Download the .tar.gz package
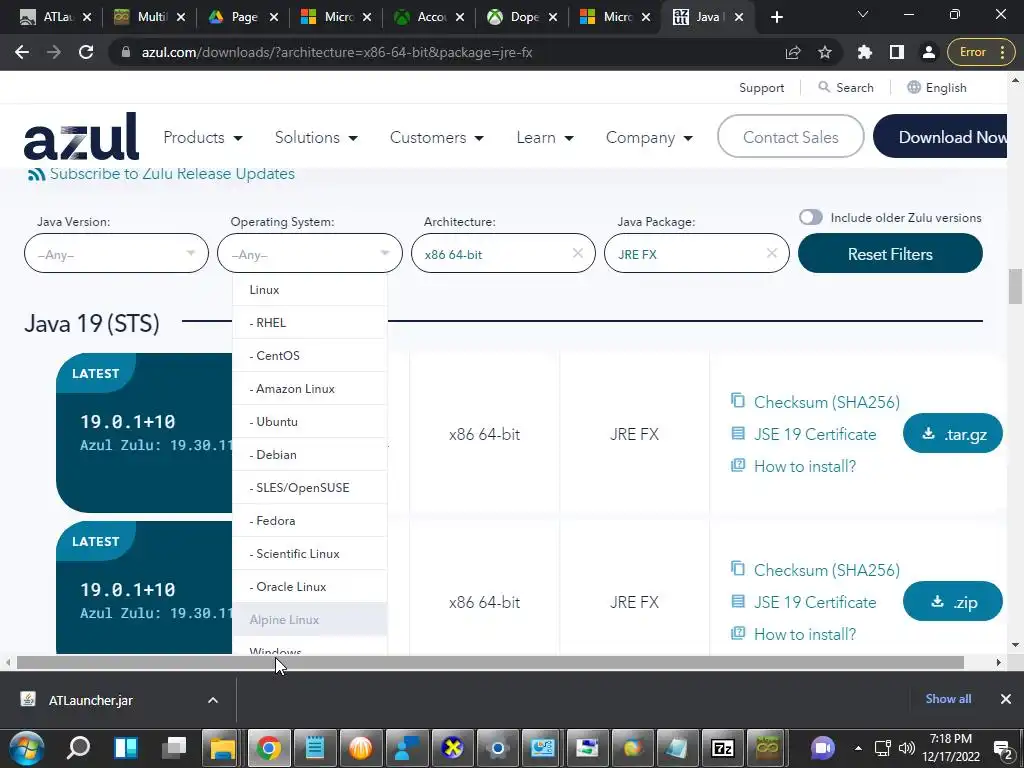This screenshot has width=1024, height=768. [953, 434]
